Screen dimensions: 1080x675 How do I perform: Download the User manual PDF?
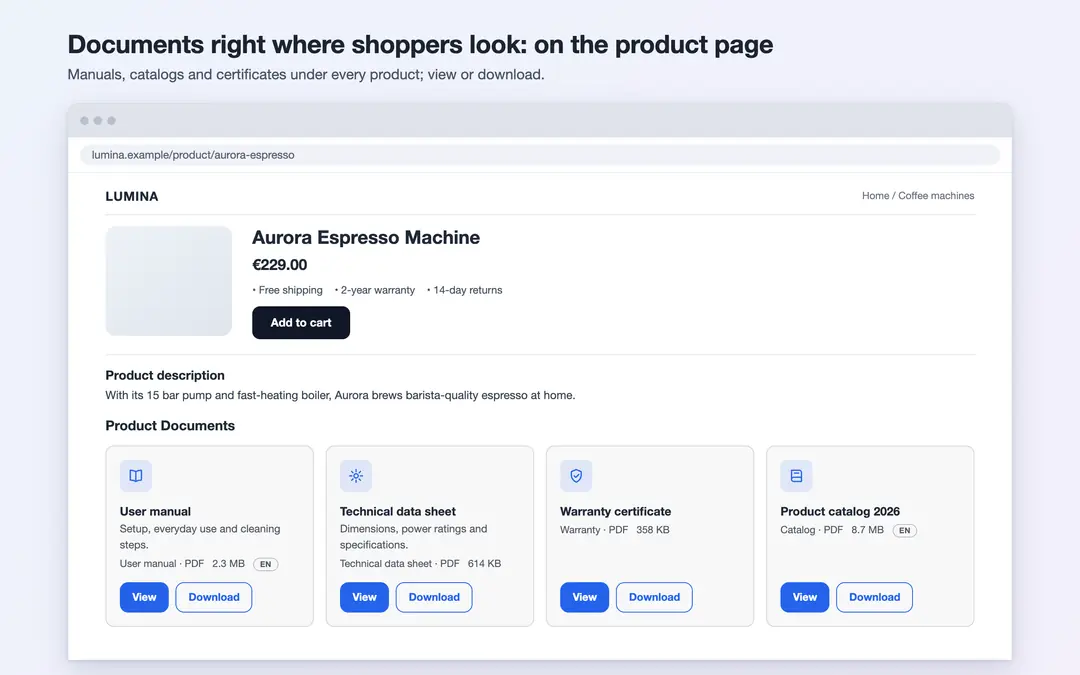[214, 597]
